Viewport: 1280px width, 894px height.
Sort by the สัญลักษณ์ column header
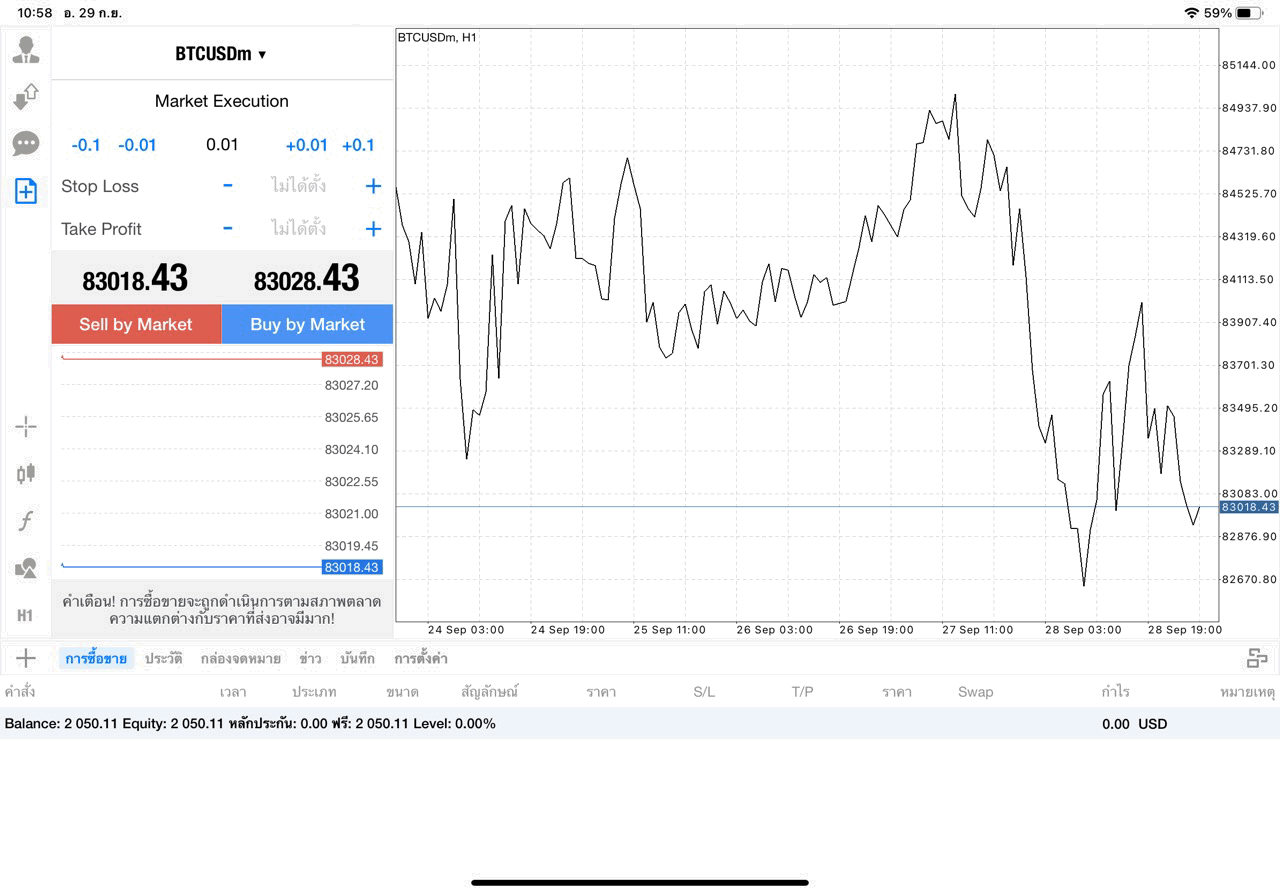pos(490,692)
